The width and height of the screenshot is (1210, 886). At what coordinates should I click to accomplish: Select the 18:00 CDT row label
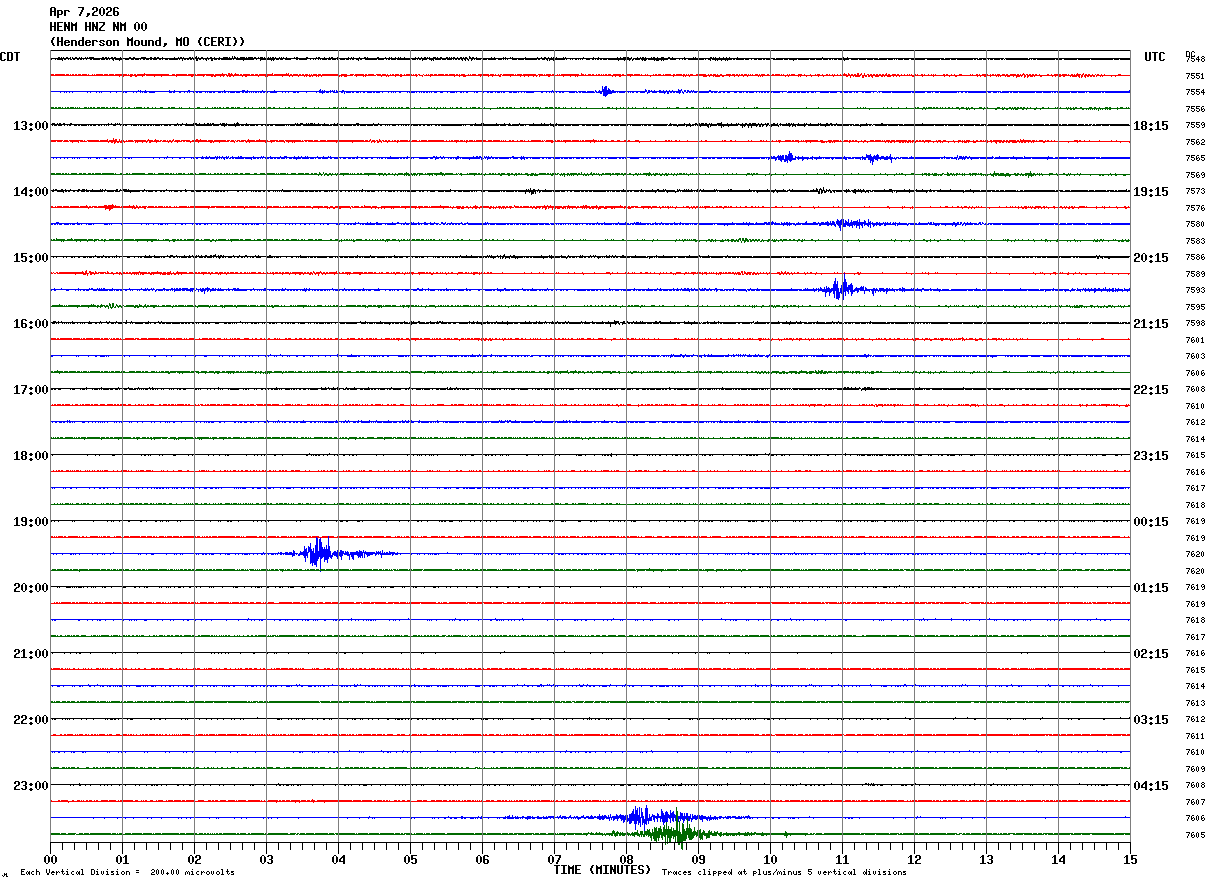[x=31, y=456]
